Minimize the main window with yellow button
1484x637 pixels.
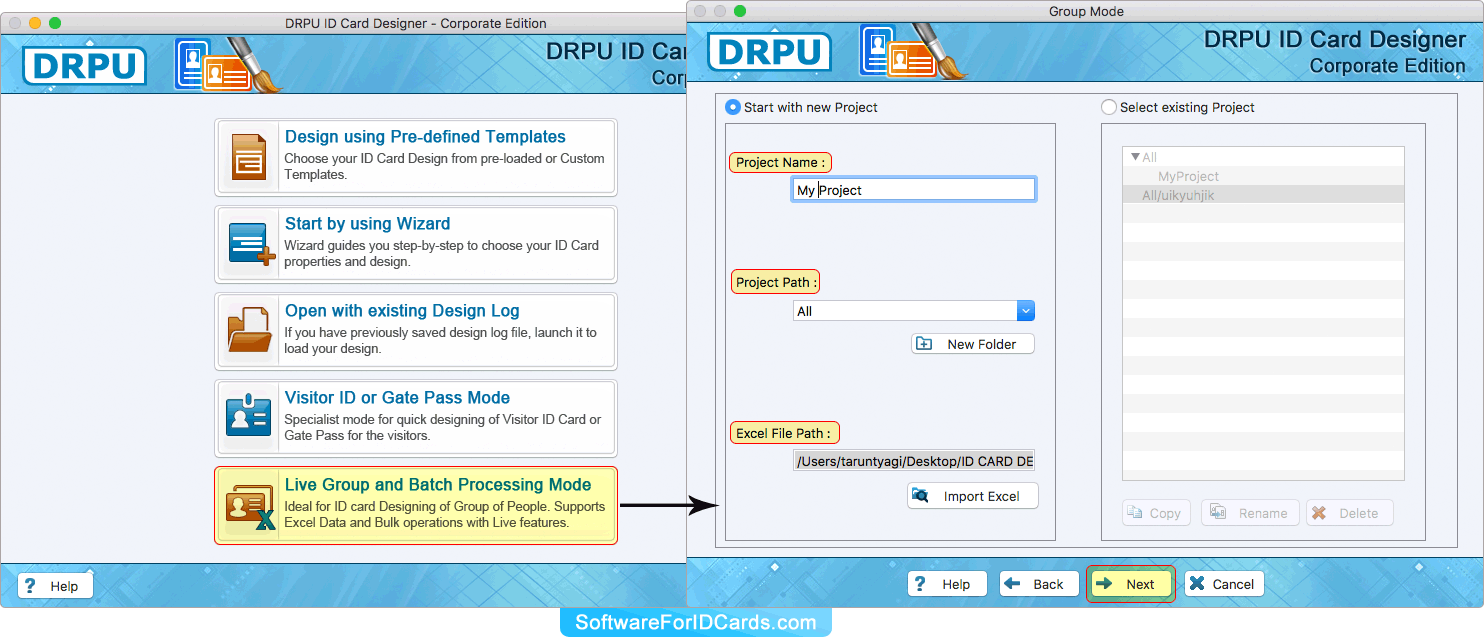click(x=35, y=23)
